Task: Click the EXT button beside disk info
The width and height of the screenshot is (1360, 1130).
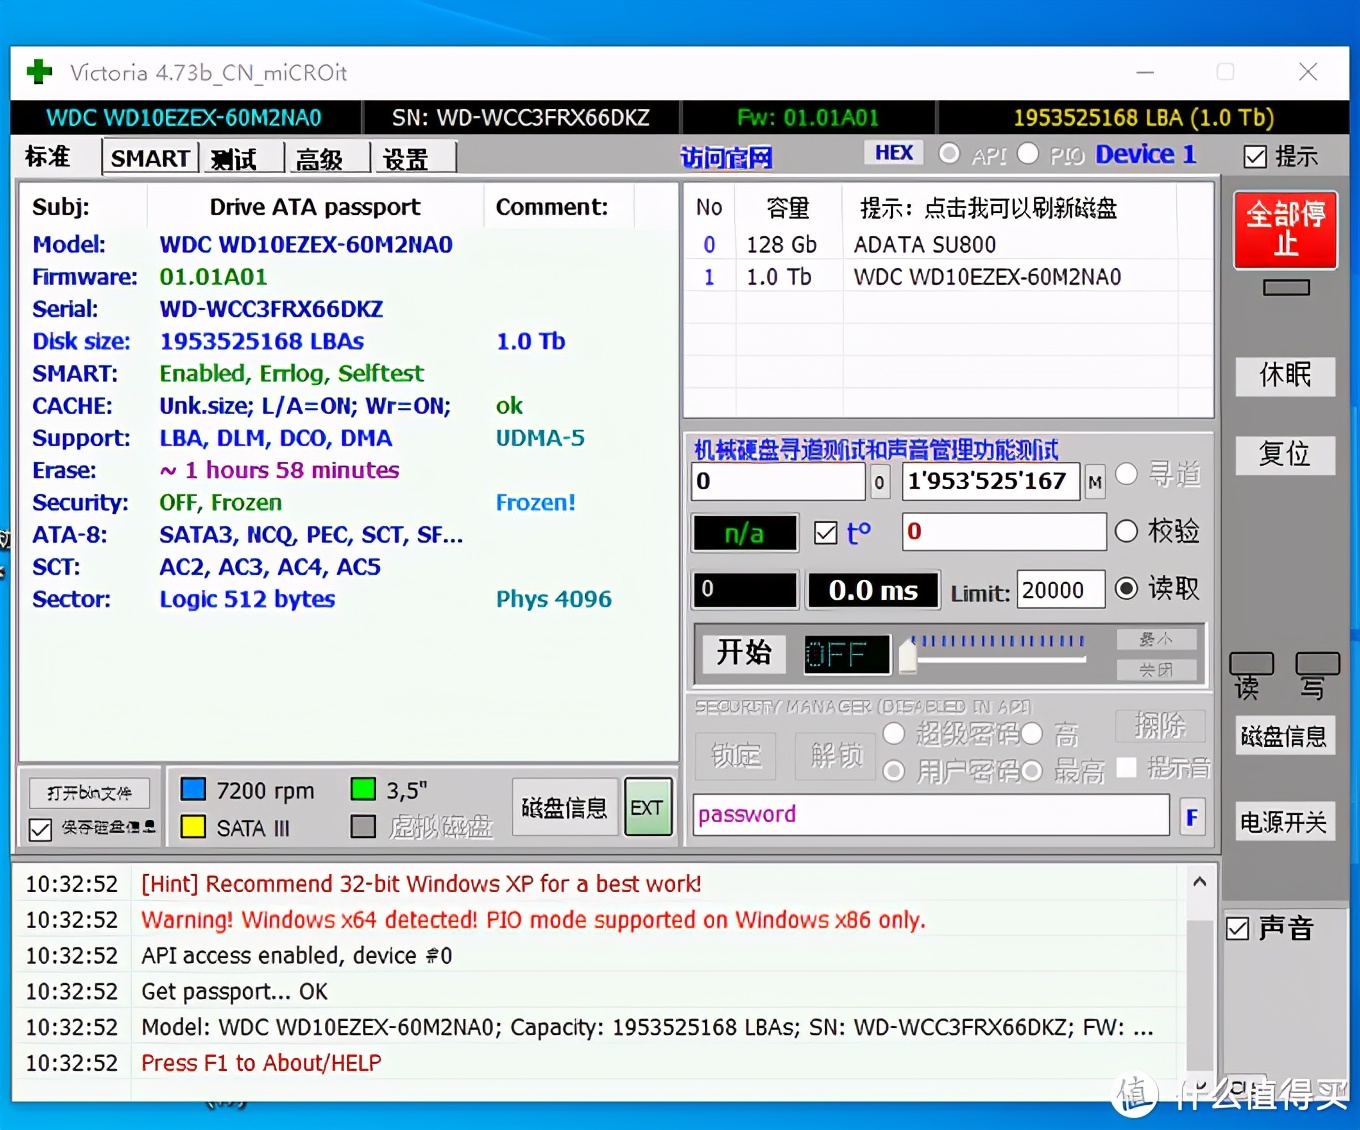Action: tap(647, 808)
